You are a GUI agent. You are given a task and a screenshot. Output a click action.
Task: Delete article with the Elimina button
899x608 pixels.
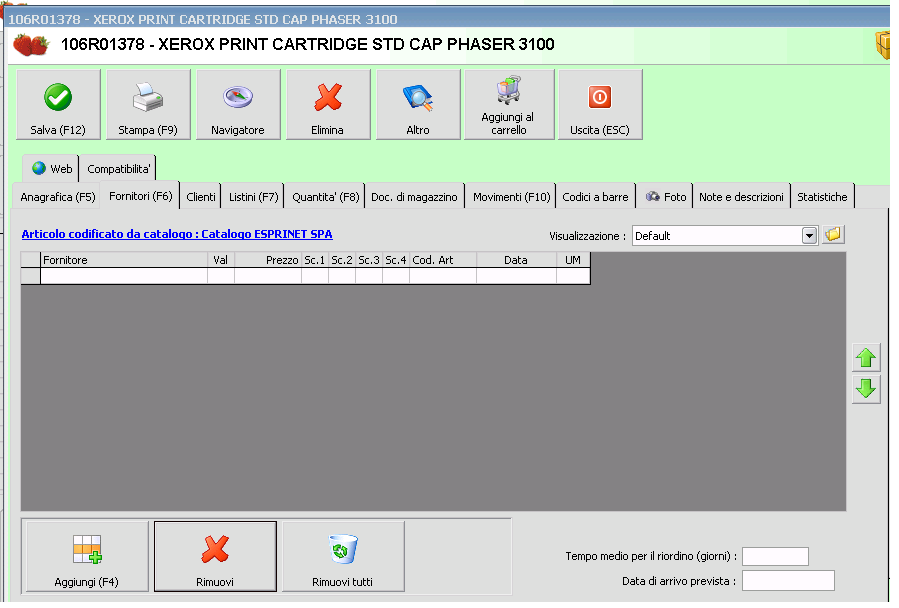coord(328,104)
